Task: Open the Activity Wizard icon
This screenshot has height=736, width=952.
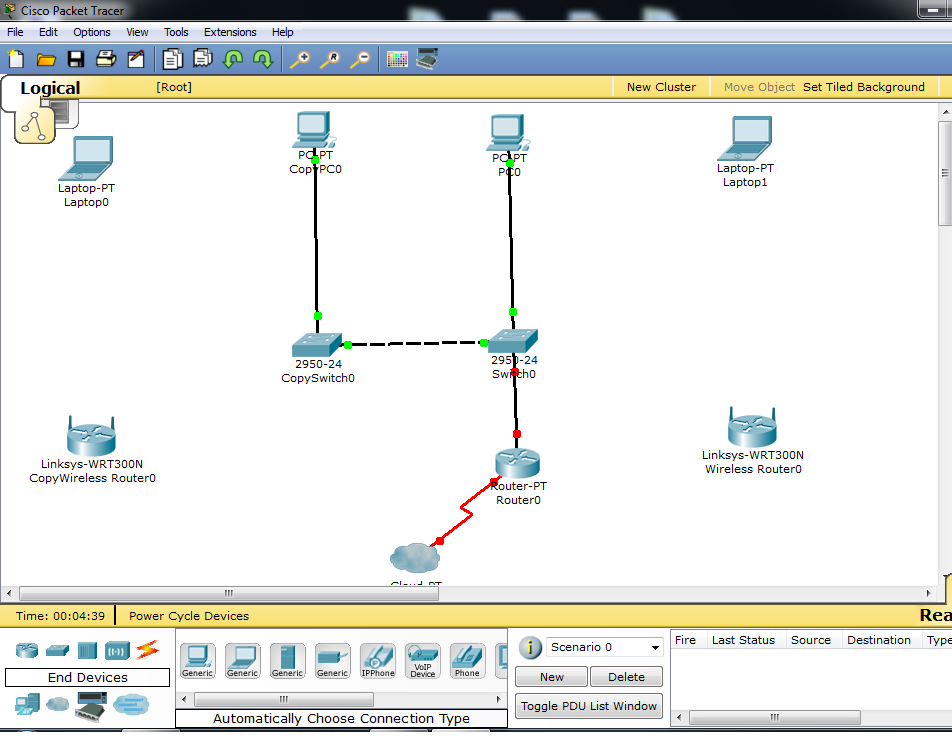Action: tap(136, 59)
